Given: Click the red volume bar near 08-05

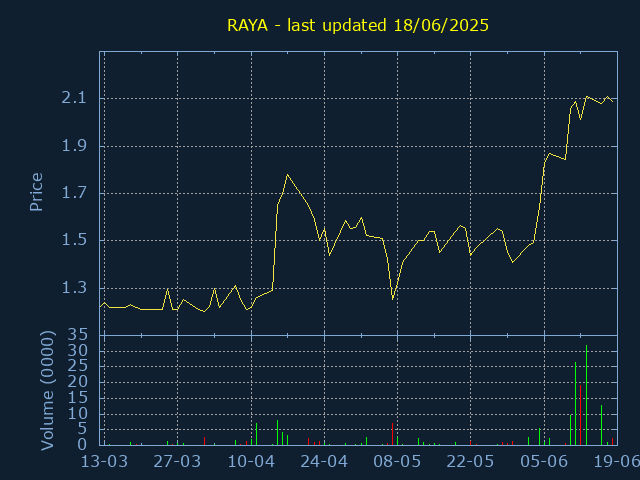Looking at the screenshot, I should [x=392, y=434].
